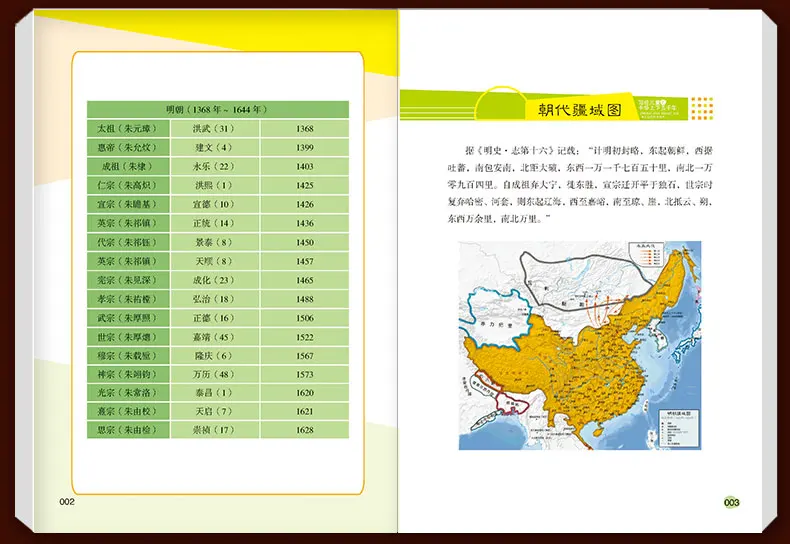Select the cell 代宗（朱祁钰）

coord(128,242)
